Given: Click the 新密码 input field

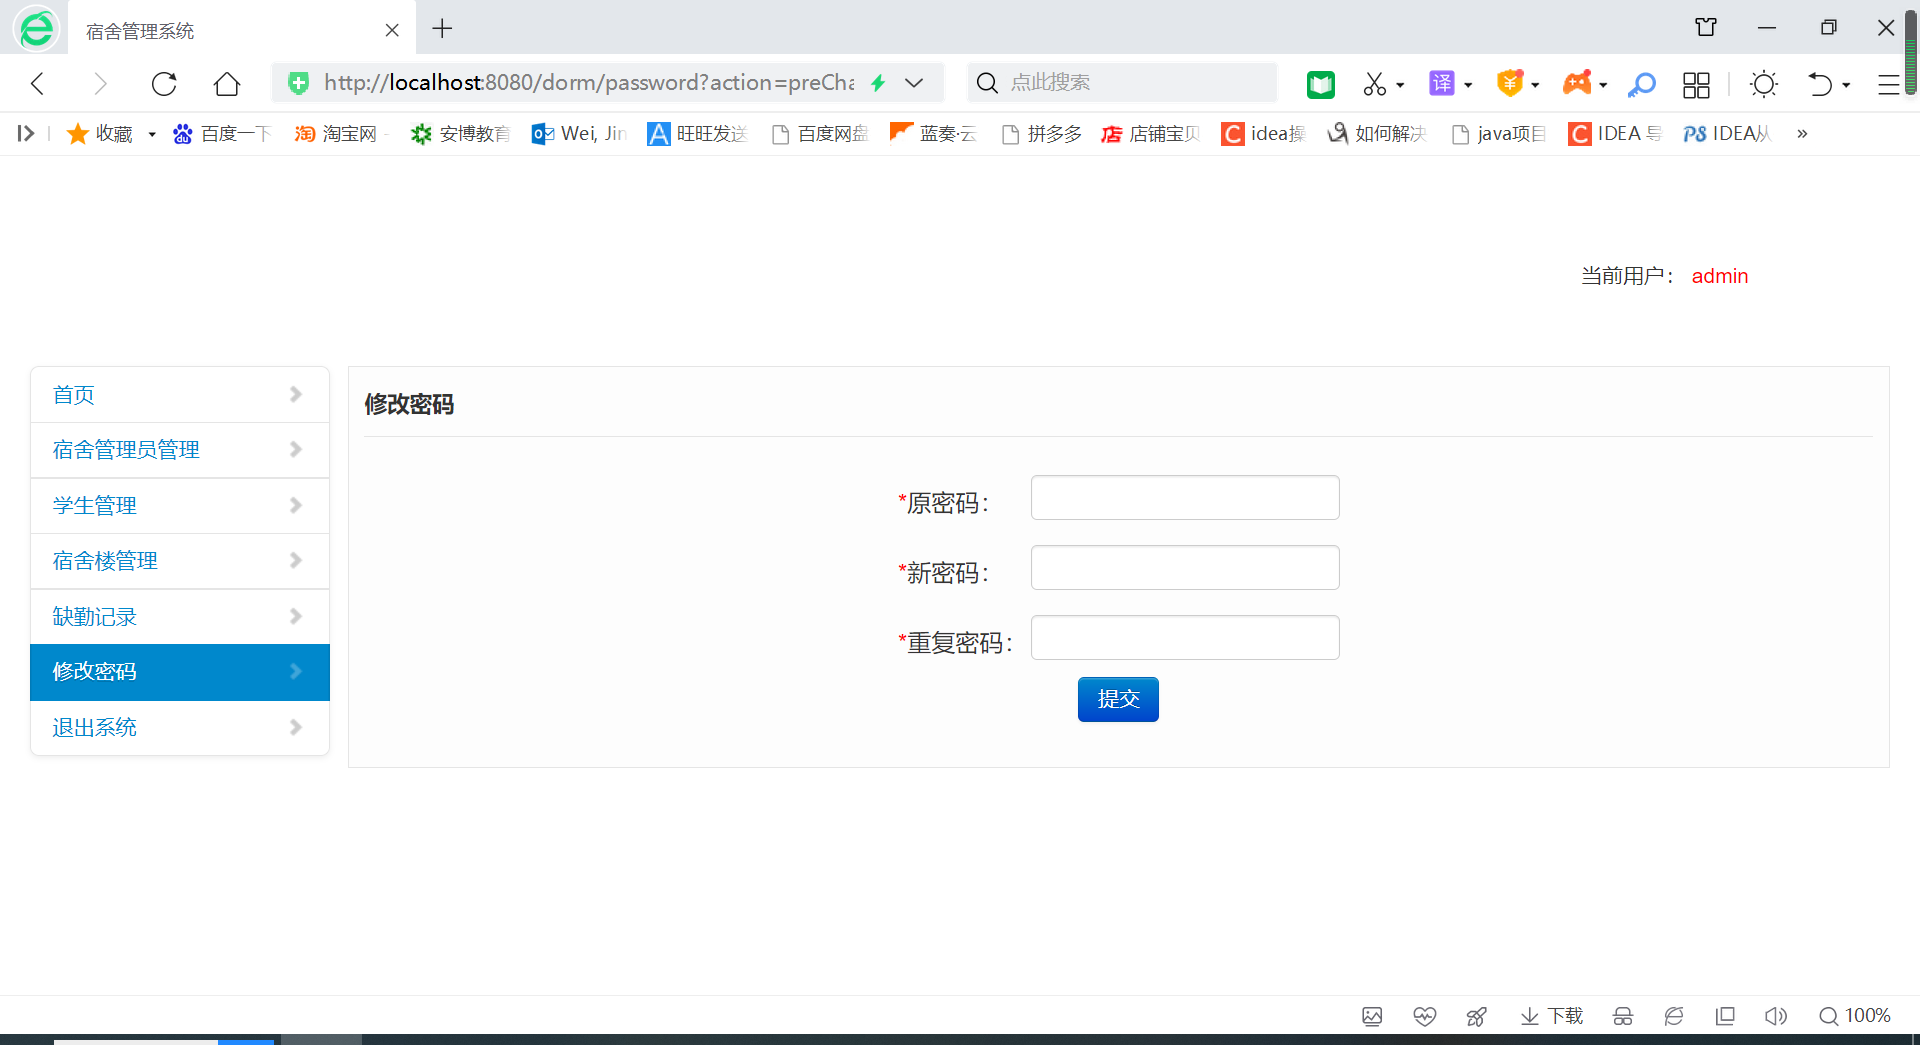Looking at the screenshot, I should coord(1185,567).
